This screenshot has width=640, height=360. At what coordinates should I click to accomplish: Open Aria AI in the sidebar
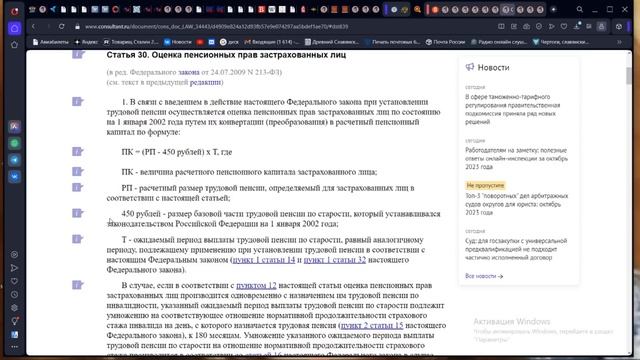[x=14, y=127]
